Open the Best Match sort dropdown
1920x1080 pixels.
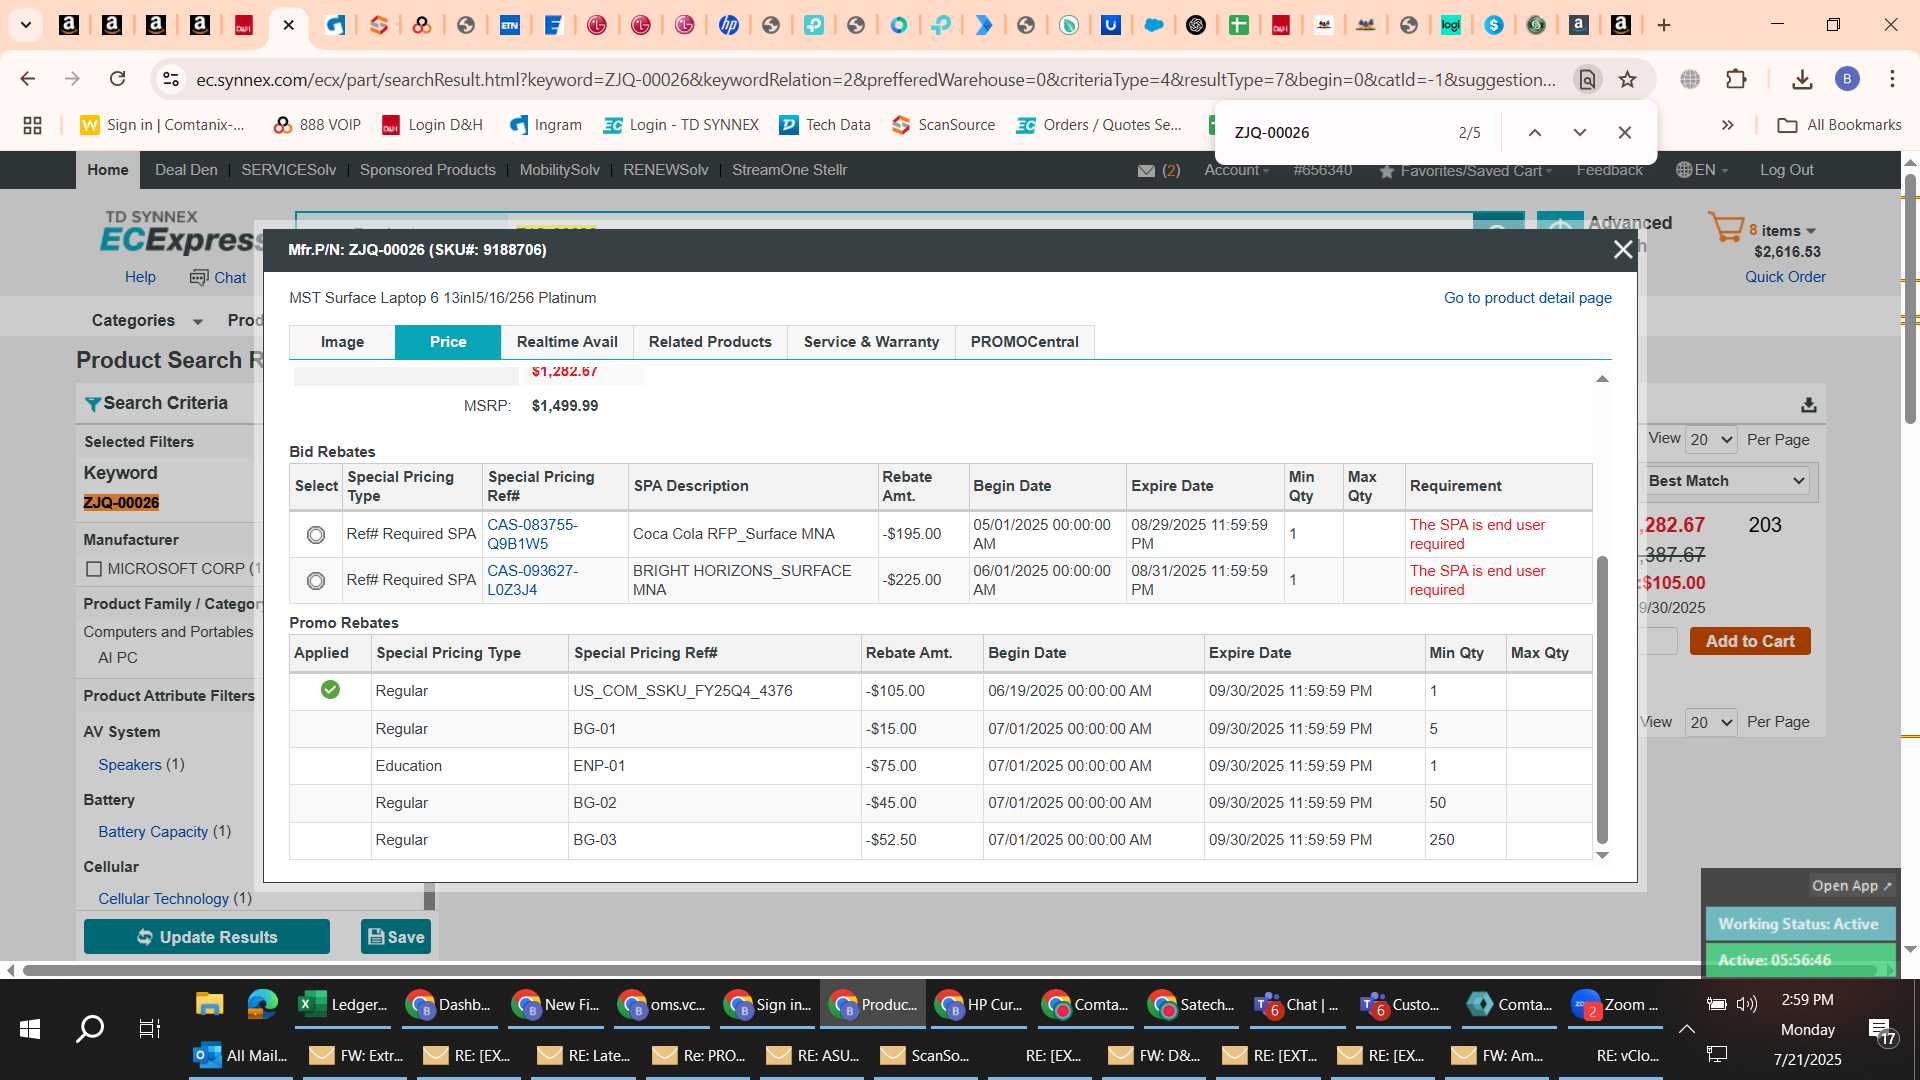(x=1727, y=481)
